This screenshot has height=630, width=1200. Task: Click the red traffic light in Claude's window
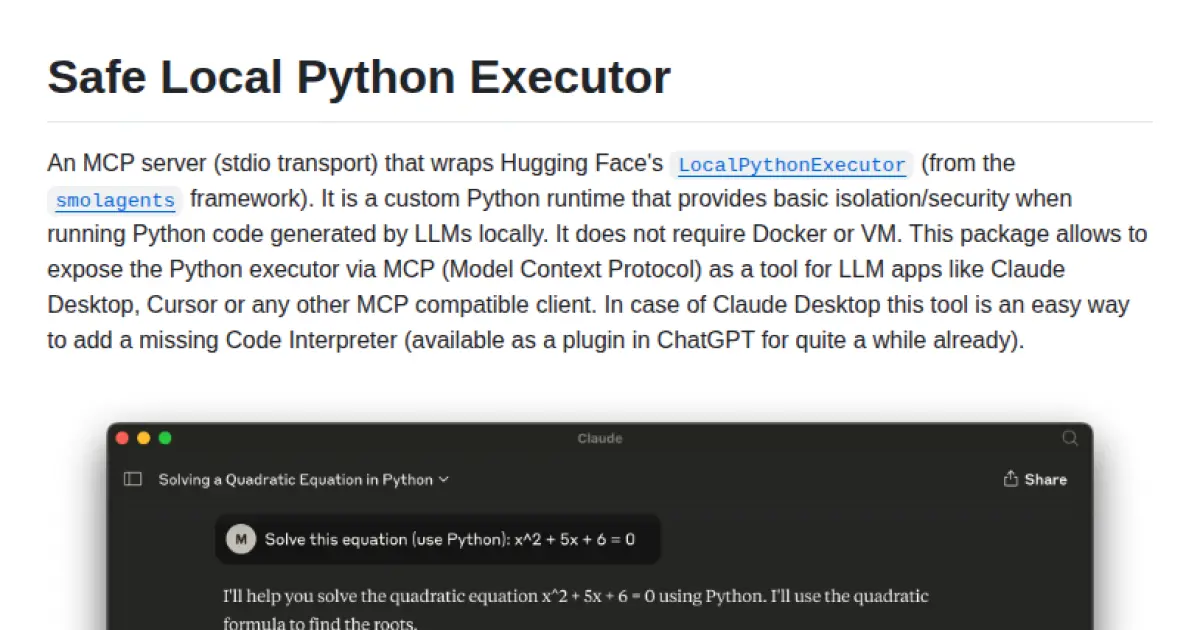[x=121, y=438]
